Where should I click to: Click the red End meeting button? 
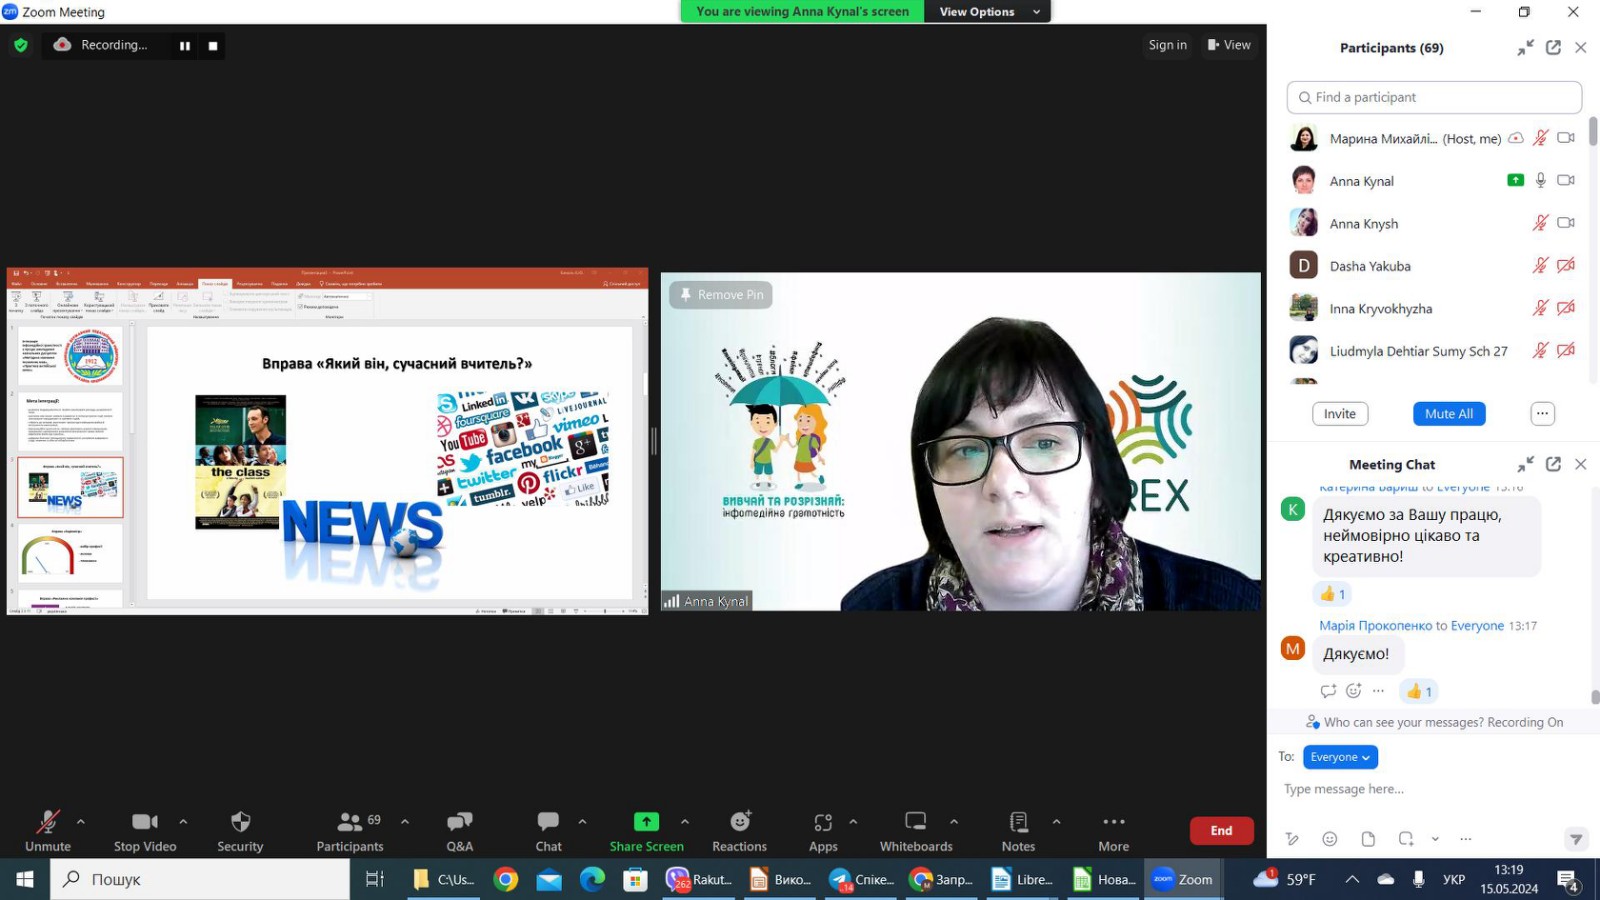[x=1221, y=831]
